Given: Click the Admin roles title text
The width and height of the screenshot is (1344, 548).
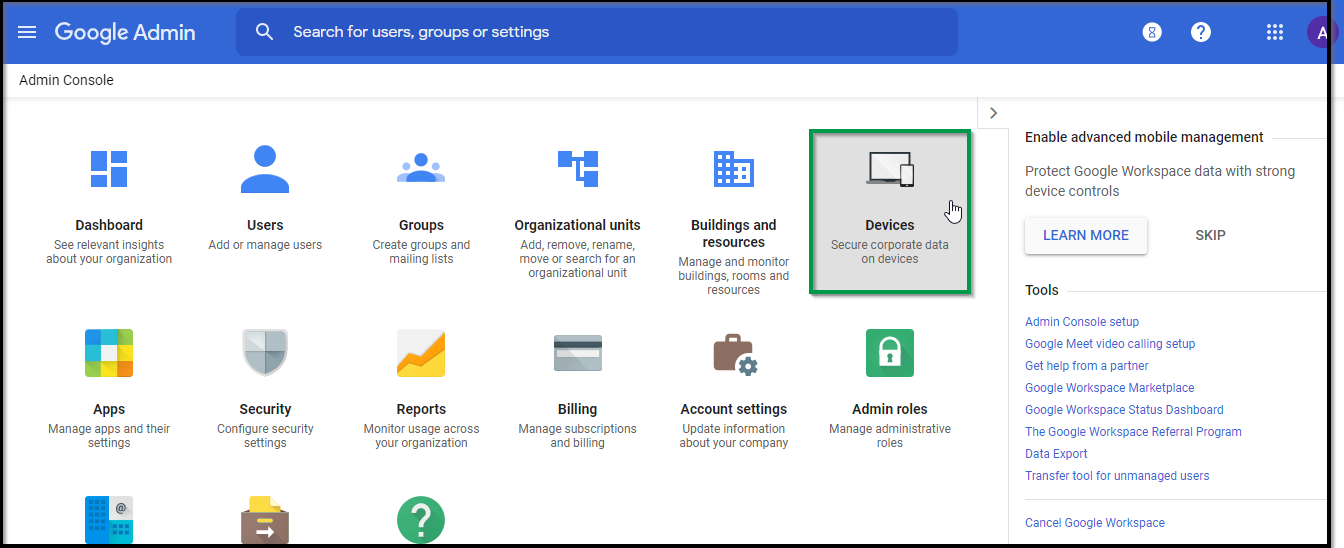Looking at the screenshot, I should click(890, 409).
